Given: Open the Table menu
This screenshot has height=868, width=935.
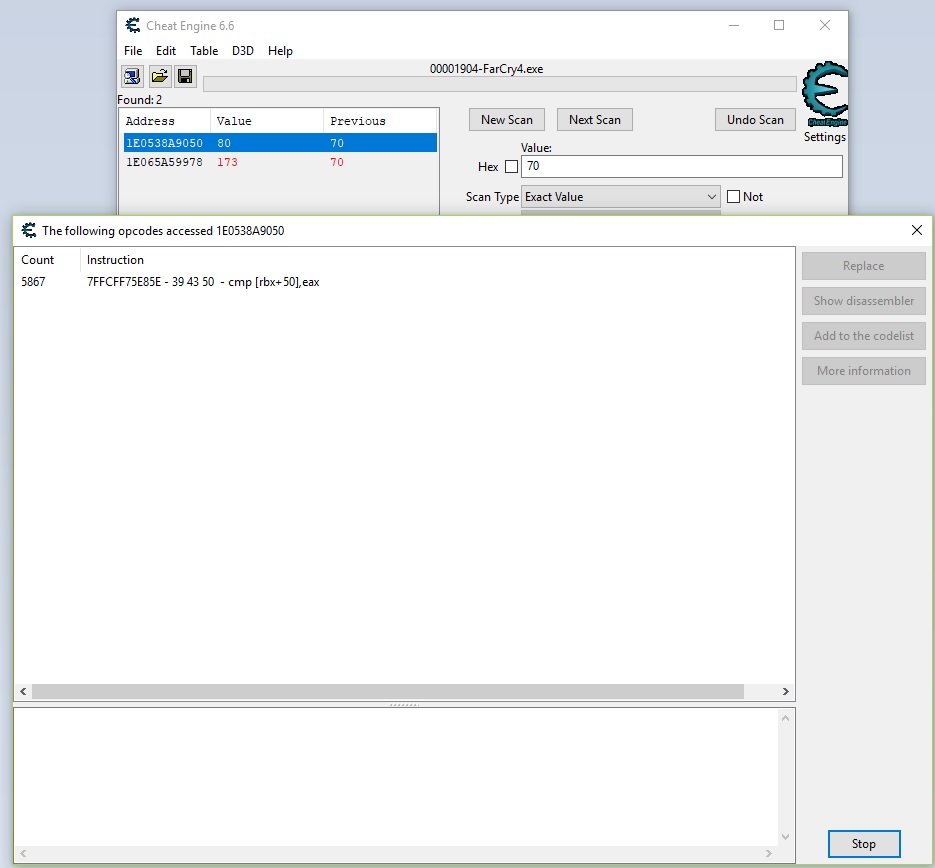Looking at the screenshot, I should (204, 51).
